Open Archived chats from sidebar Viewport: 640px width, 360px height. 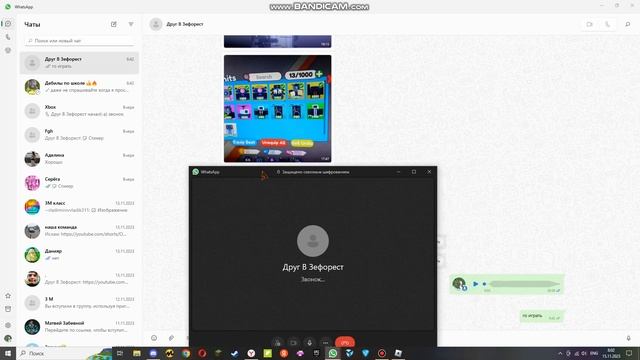tap(8, 309)
